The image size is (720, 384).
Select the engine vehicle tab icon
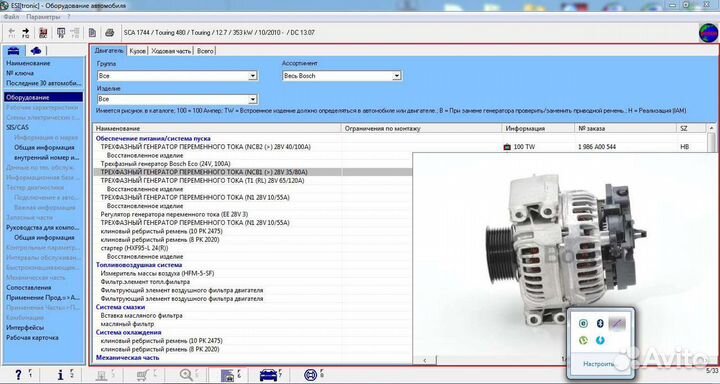(x=36, y=51)
